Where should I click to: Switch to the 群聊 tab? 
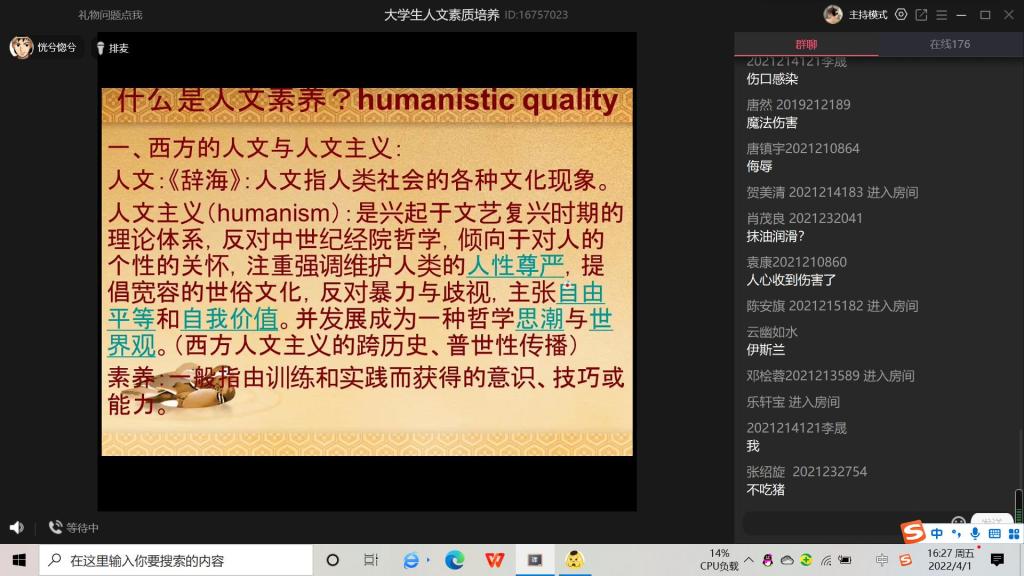pos(806,44)
